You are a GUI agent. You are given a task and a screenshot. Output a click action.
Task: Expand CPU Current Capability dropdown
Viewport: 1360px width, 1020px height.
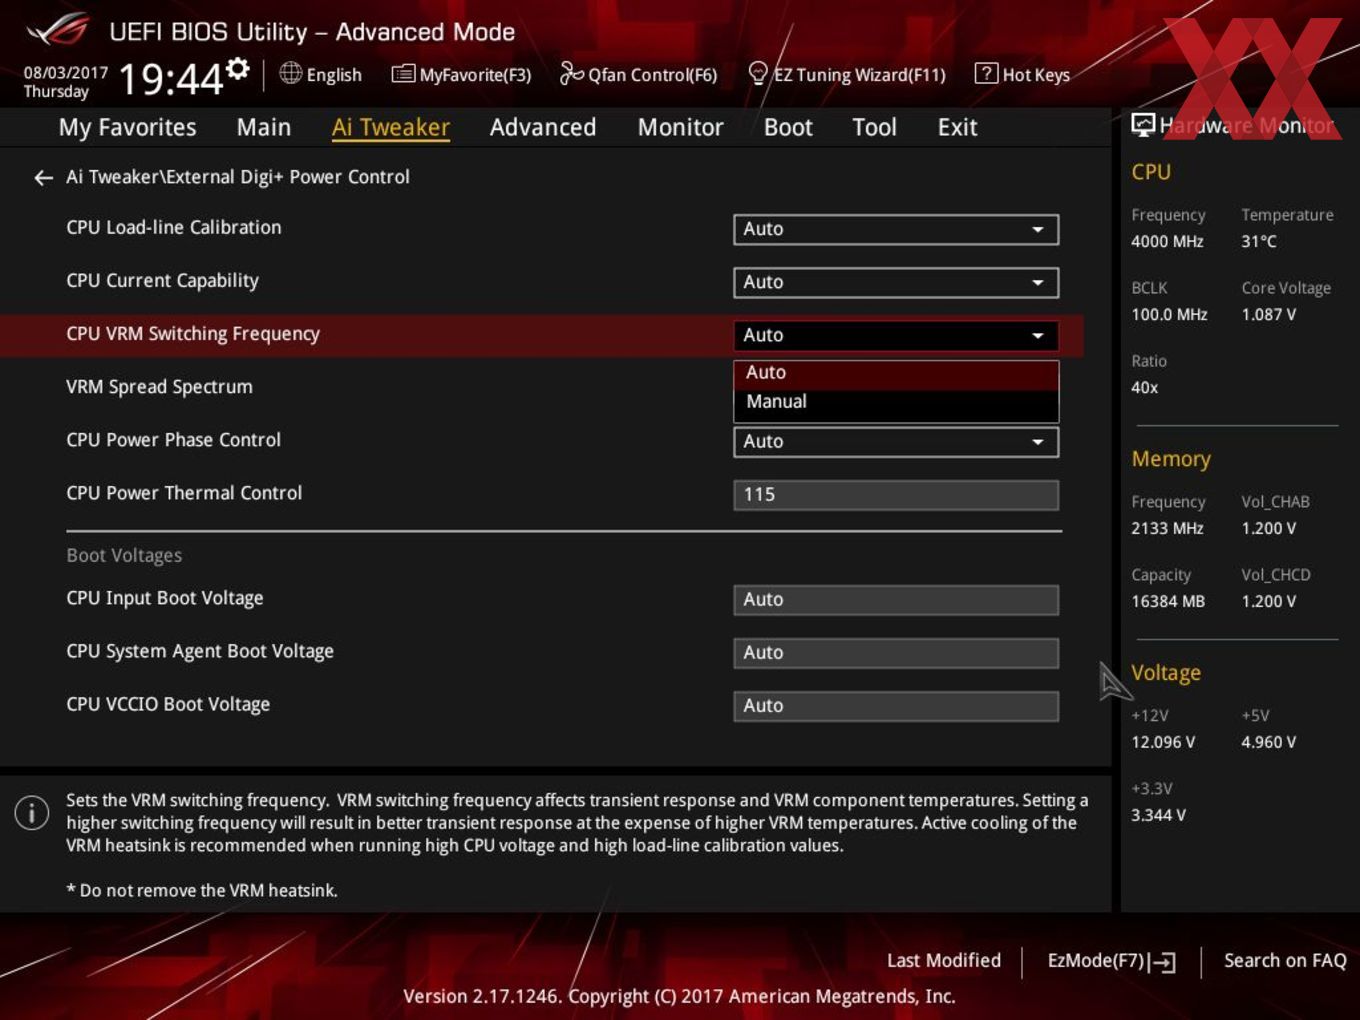[896, 282]
